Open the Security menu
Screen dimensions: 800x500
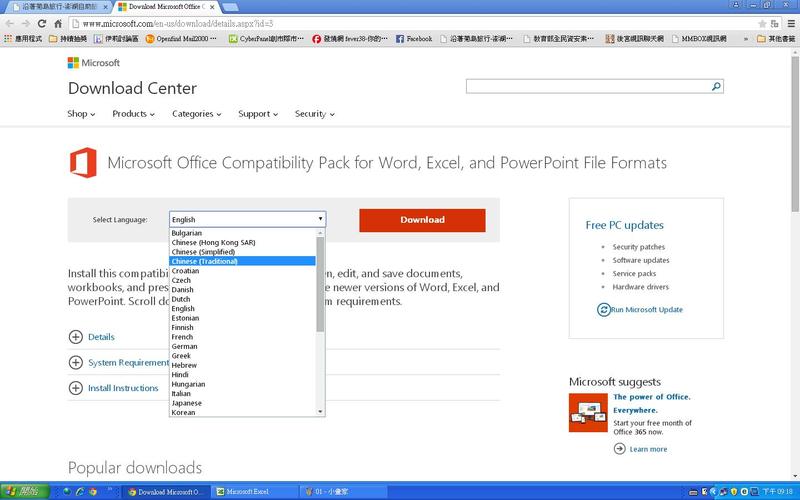314,114
